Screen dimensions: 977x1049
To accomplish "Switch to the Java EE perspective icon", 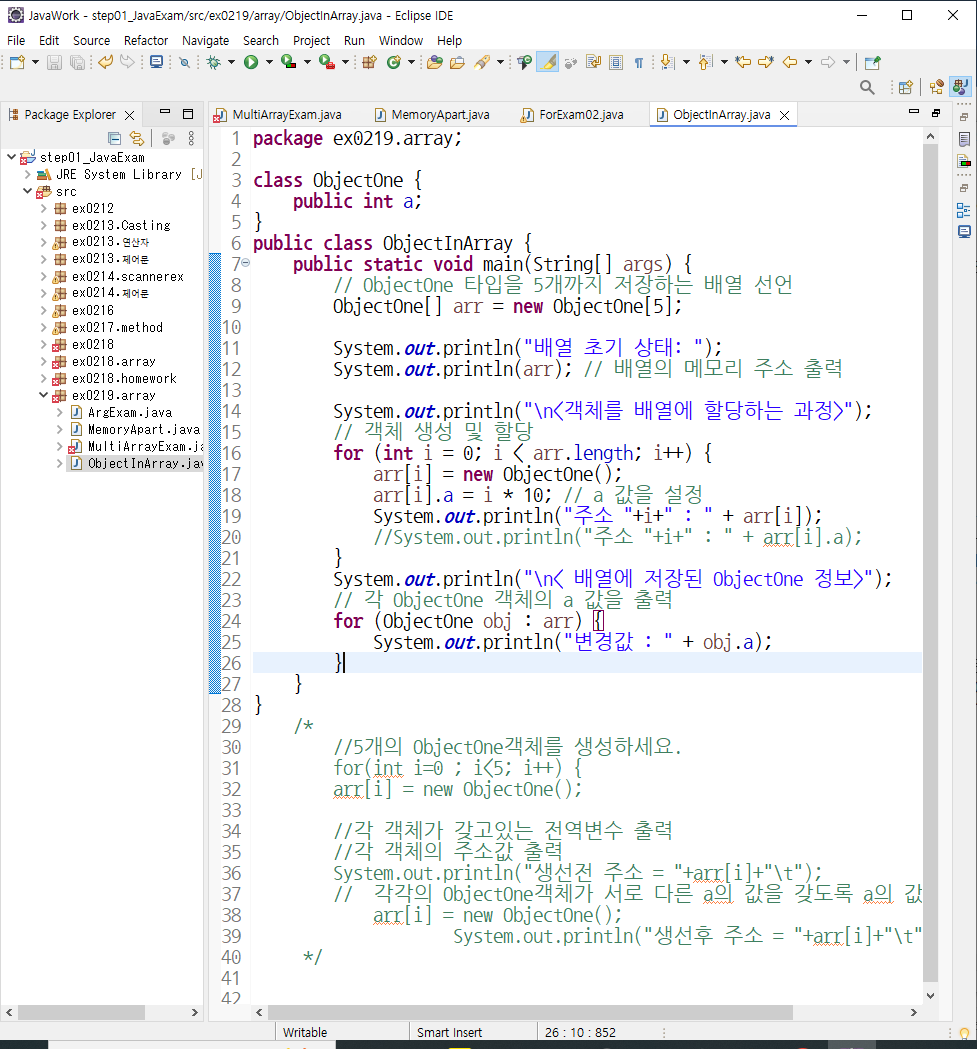I will coord(937,87).
